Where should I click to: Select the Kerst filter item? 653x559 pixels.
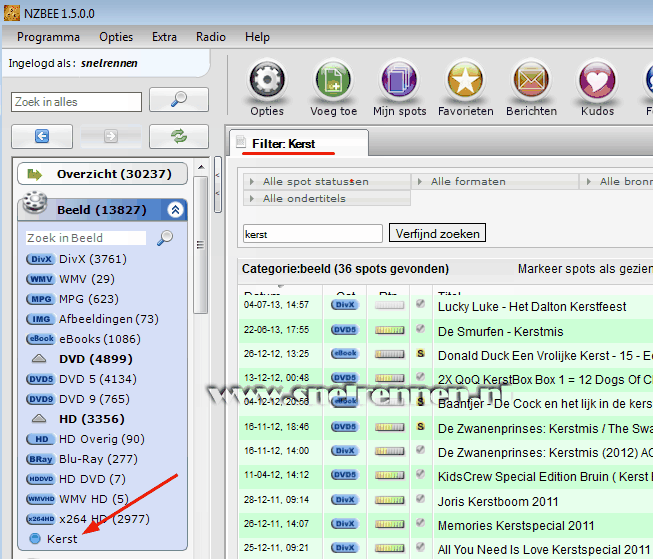click(54, 539)
